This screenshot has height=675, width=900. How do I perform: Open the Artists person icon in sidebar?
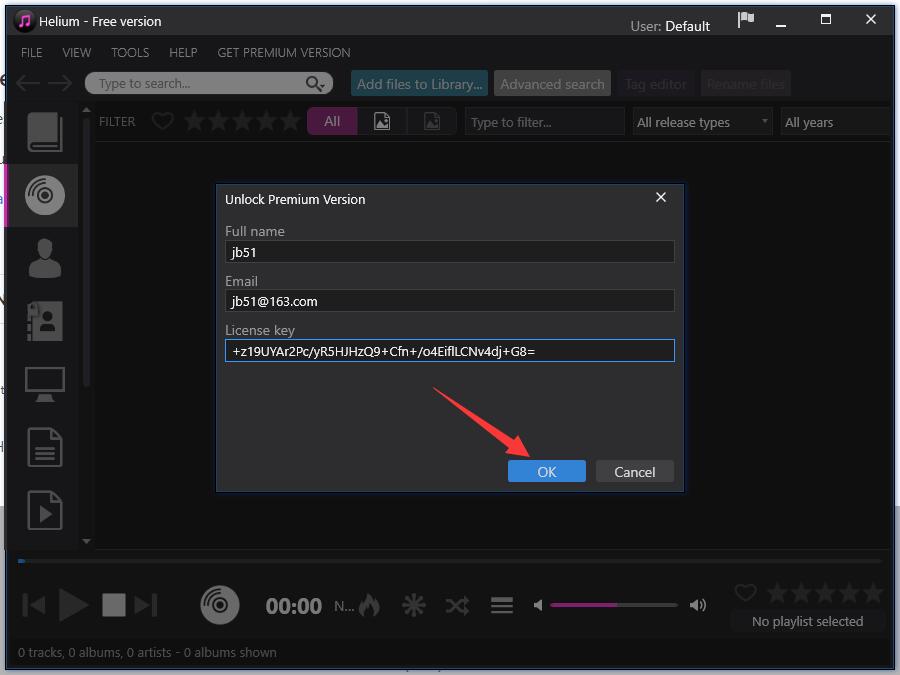[45, 258]
